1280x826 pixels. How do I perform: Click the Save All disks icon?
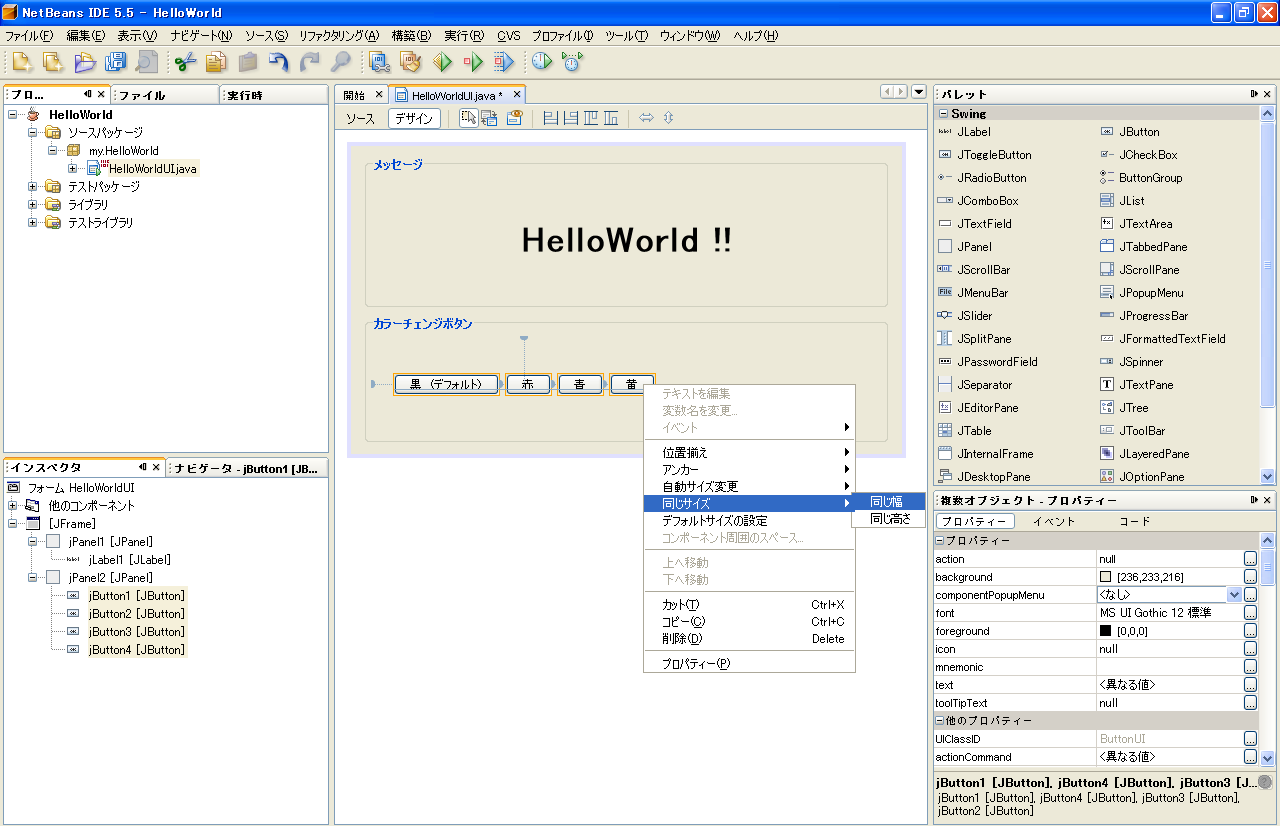tap(116, 62)
